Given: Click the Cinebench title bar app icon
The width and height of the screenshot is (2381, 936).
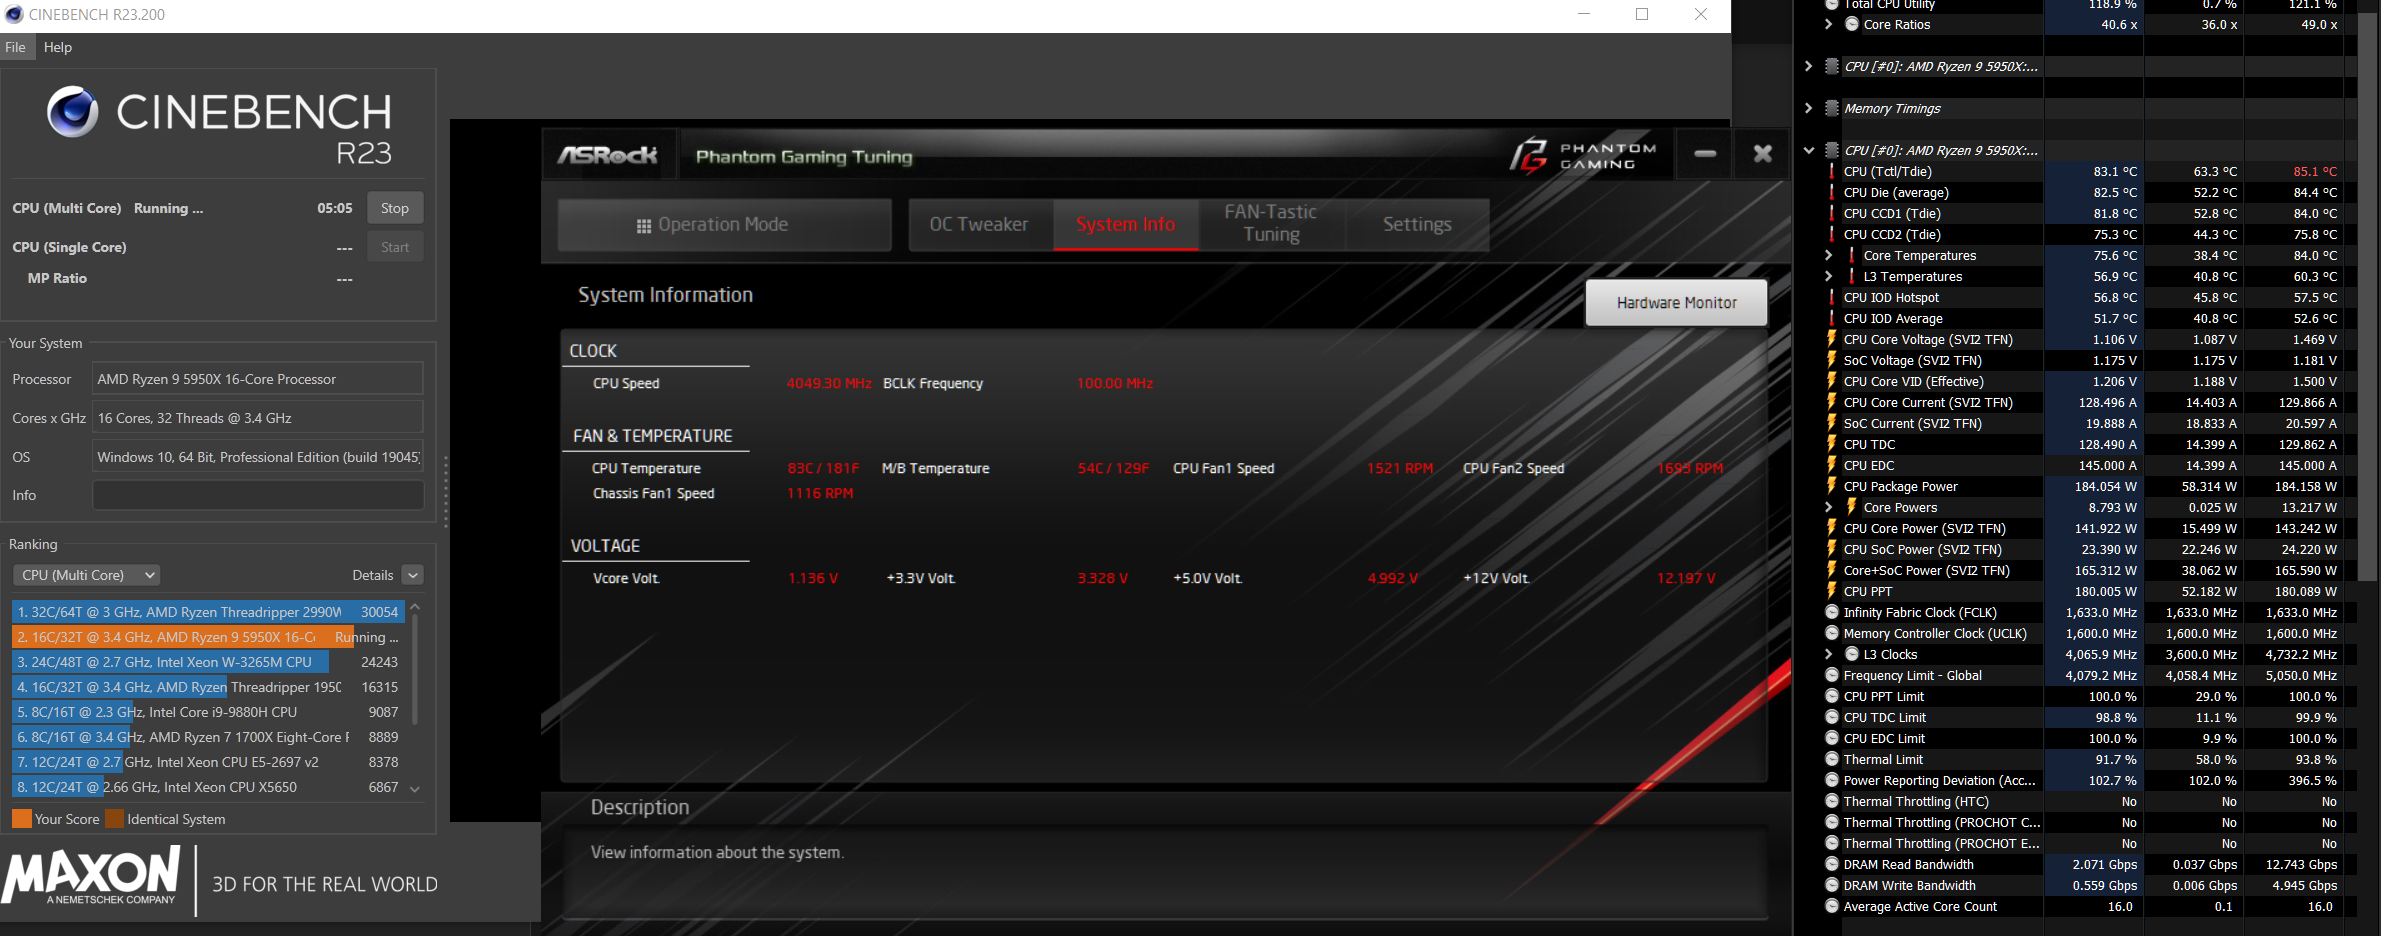Looking at the screenshot, I should coord(14,14).
